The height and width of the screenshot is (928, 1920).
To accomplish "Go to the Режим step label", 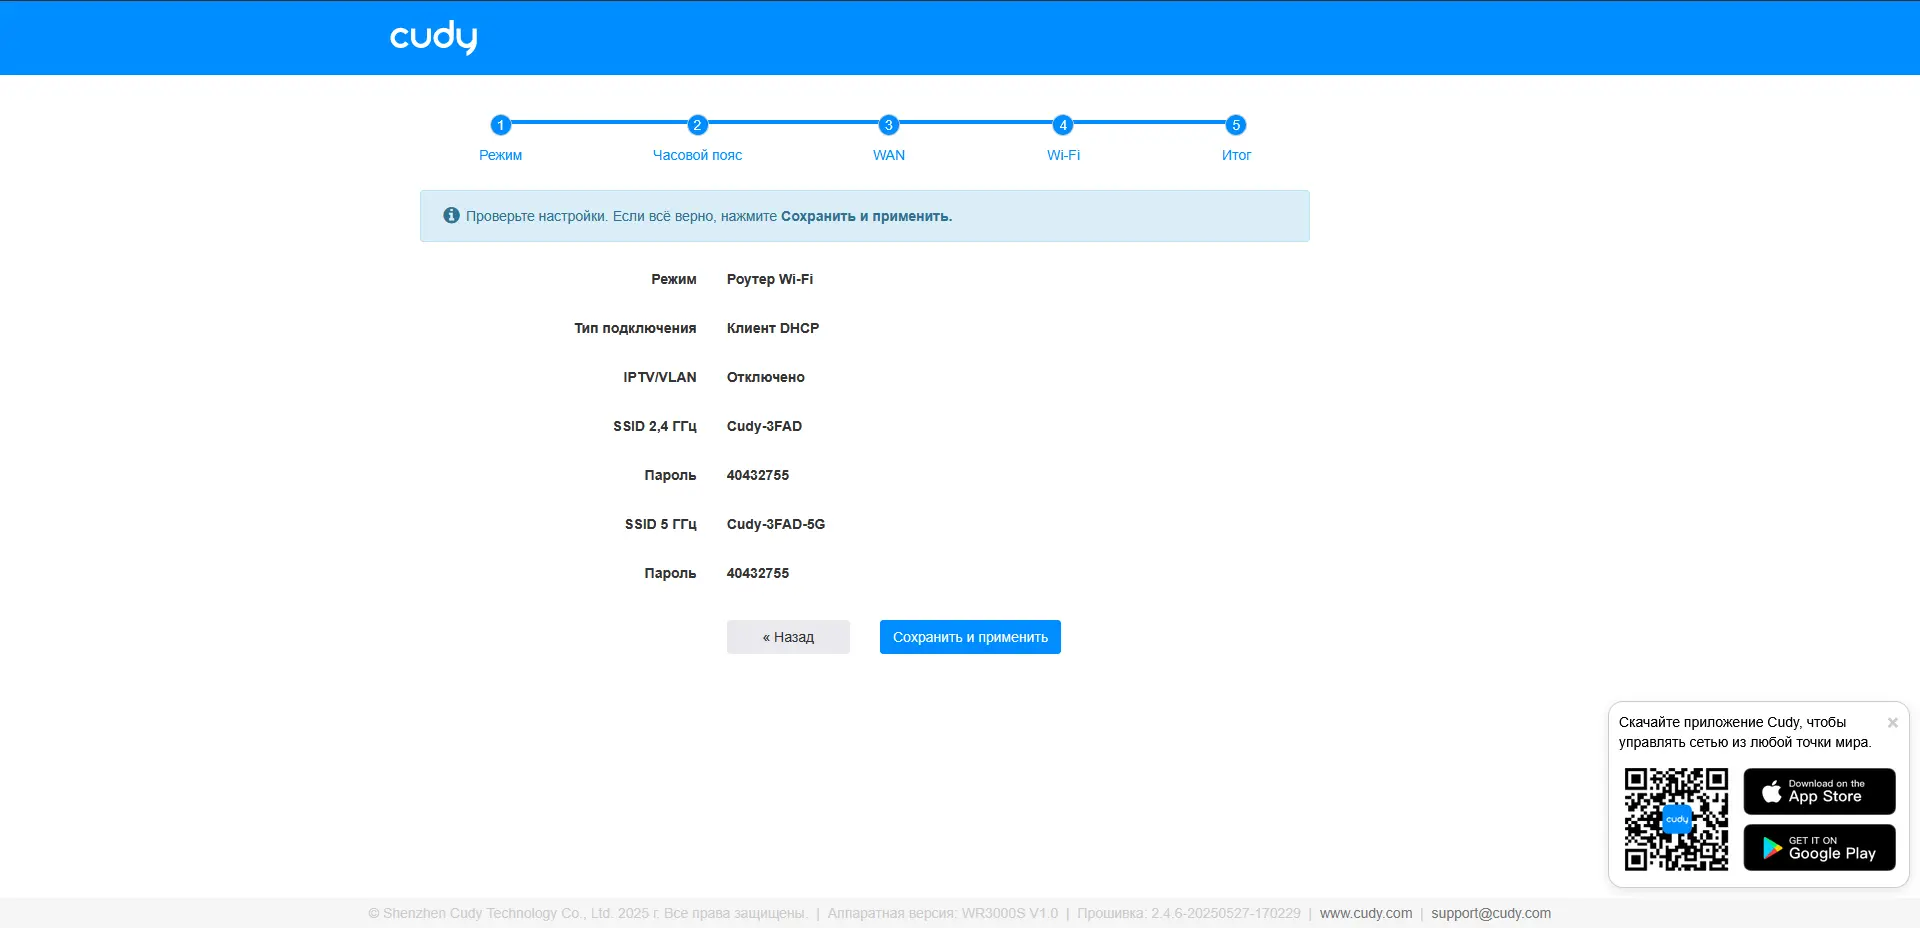I will pos(501,155).
